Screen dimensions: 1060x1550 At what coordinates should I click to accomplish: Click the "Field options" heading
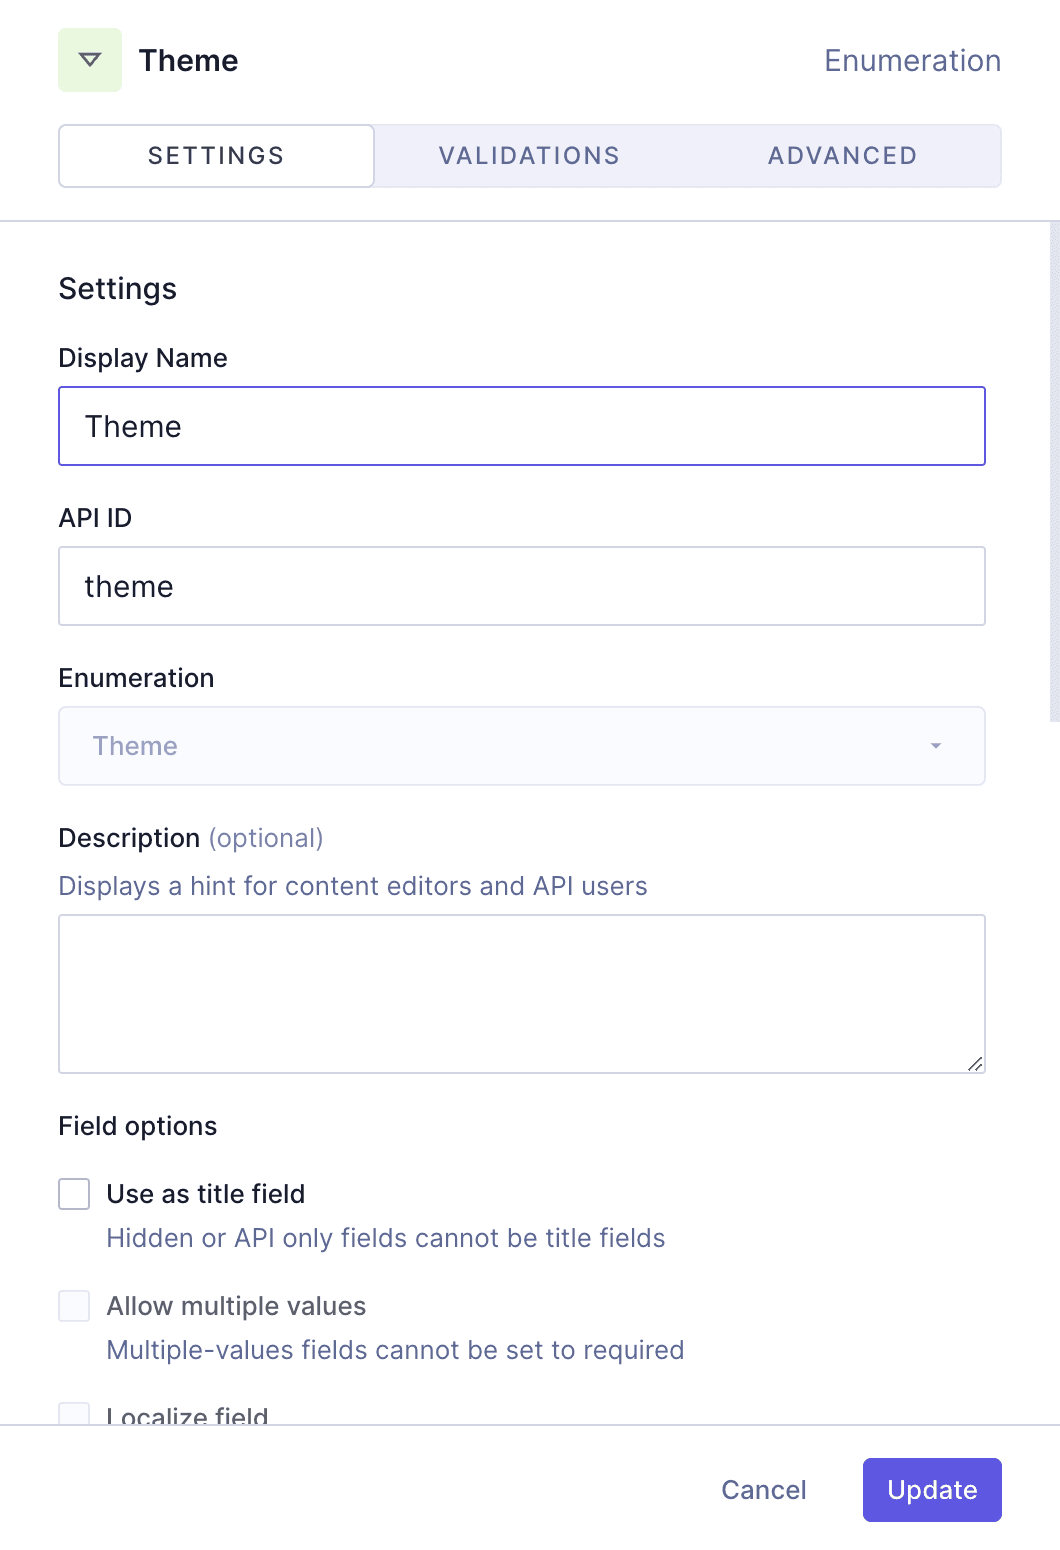pyautogui.click(x=137, y=1126)
